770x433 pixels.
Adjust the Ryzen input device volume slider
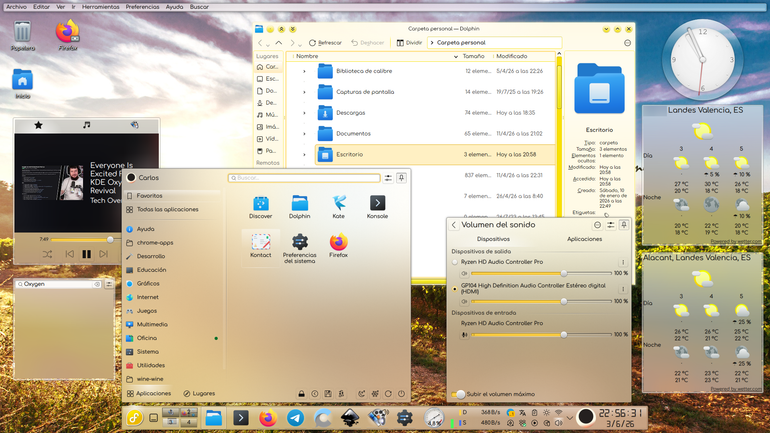541,335
